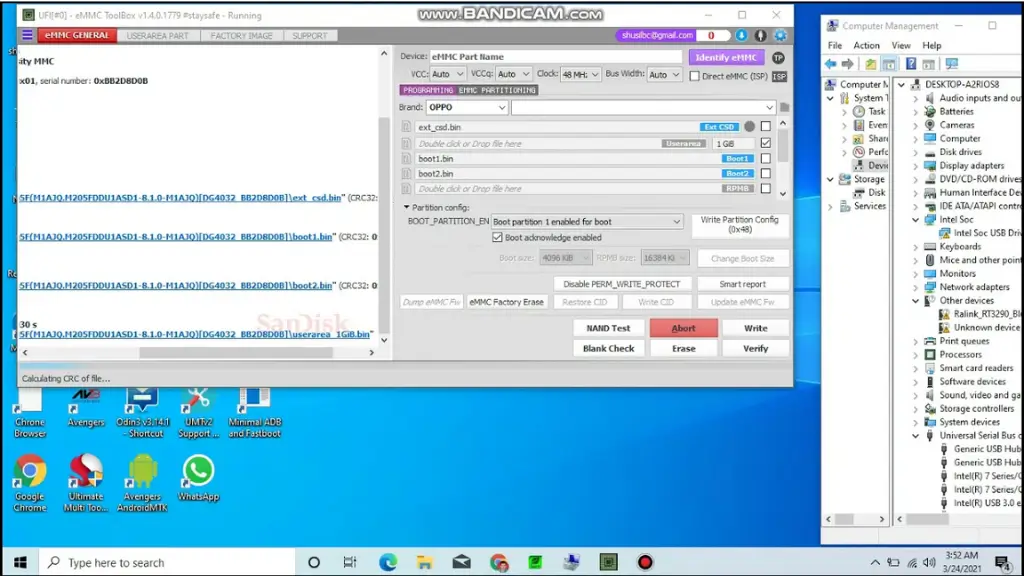Open BOOT_PARTITION_EN dropdown
This screenshot has width=1024, height=576.
[586, 222]
